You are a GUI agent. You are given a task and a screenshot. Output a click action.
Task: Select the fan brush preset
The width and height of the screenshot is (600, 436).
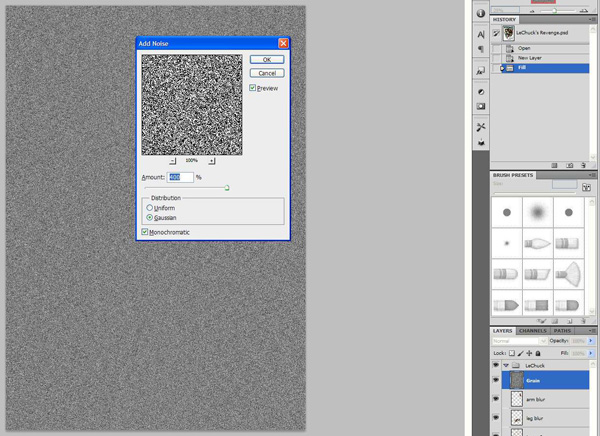click(x=569, y=274)
